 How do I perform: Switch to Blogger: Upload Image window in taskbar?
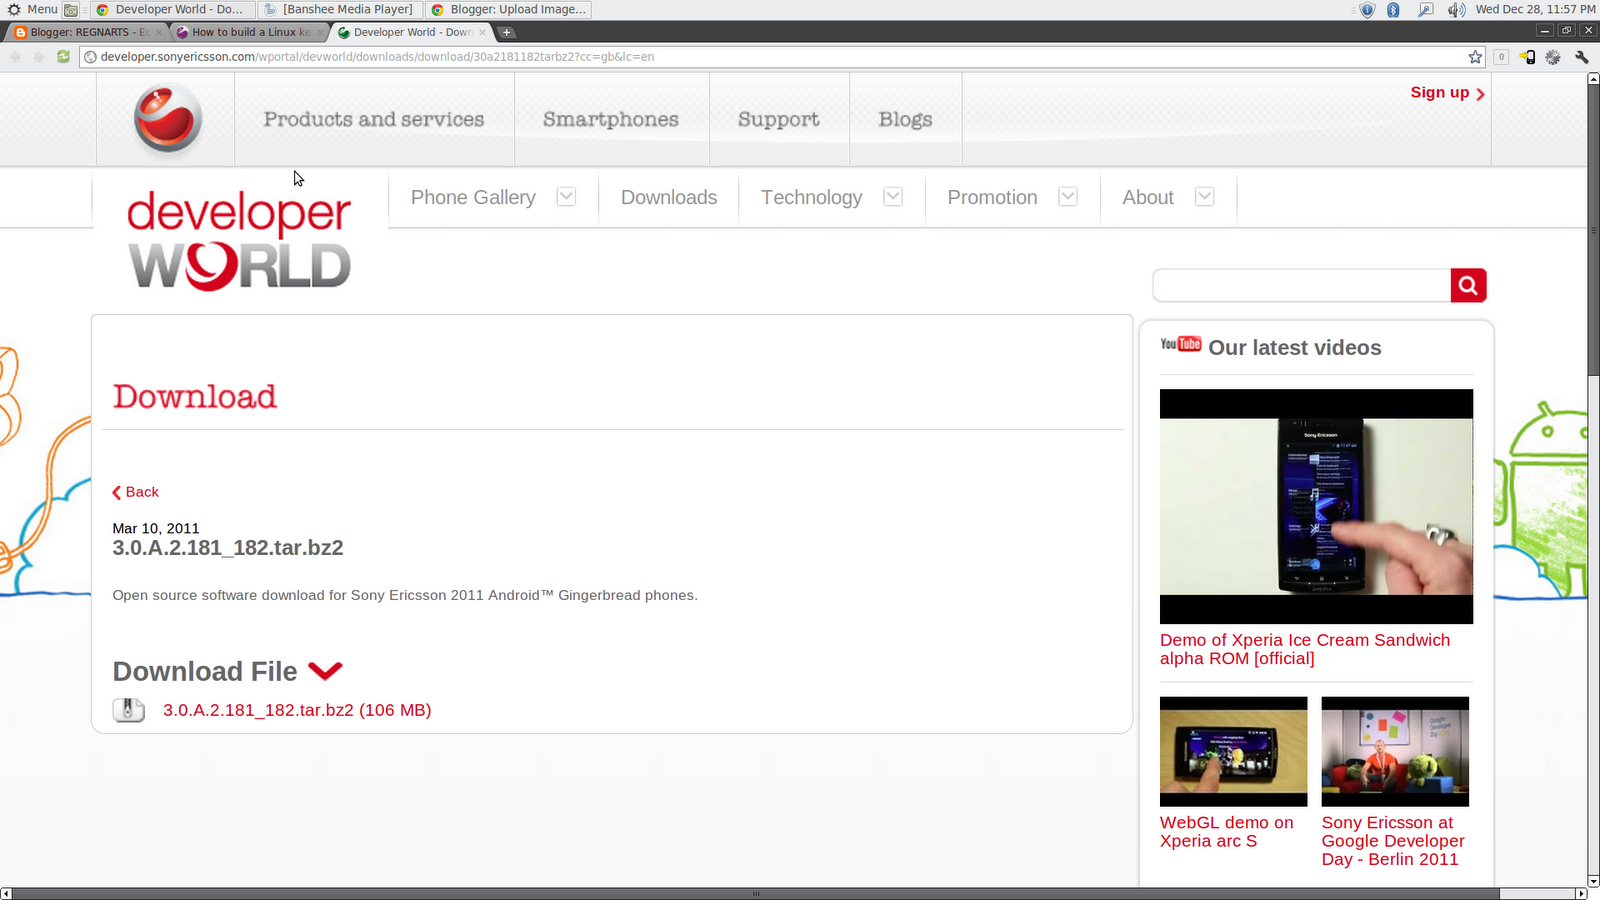click(508, 10)
